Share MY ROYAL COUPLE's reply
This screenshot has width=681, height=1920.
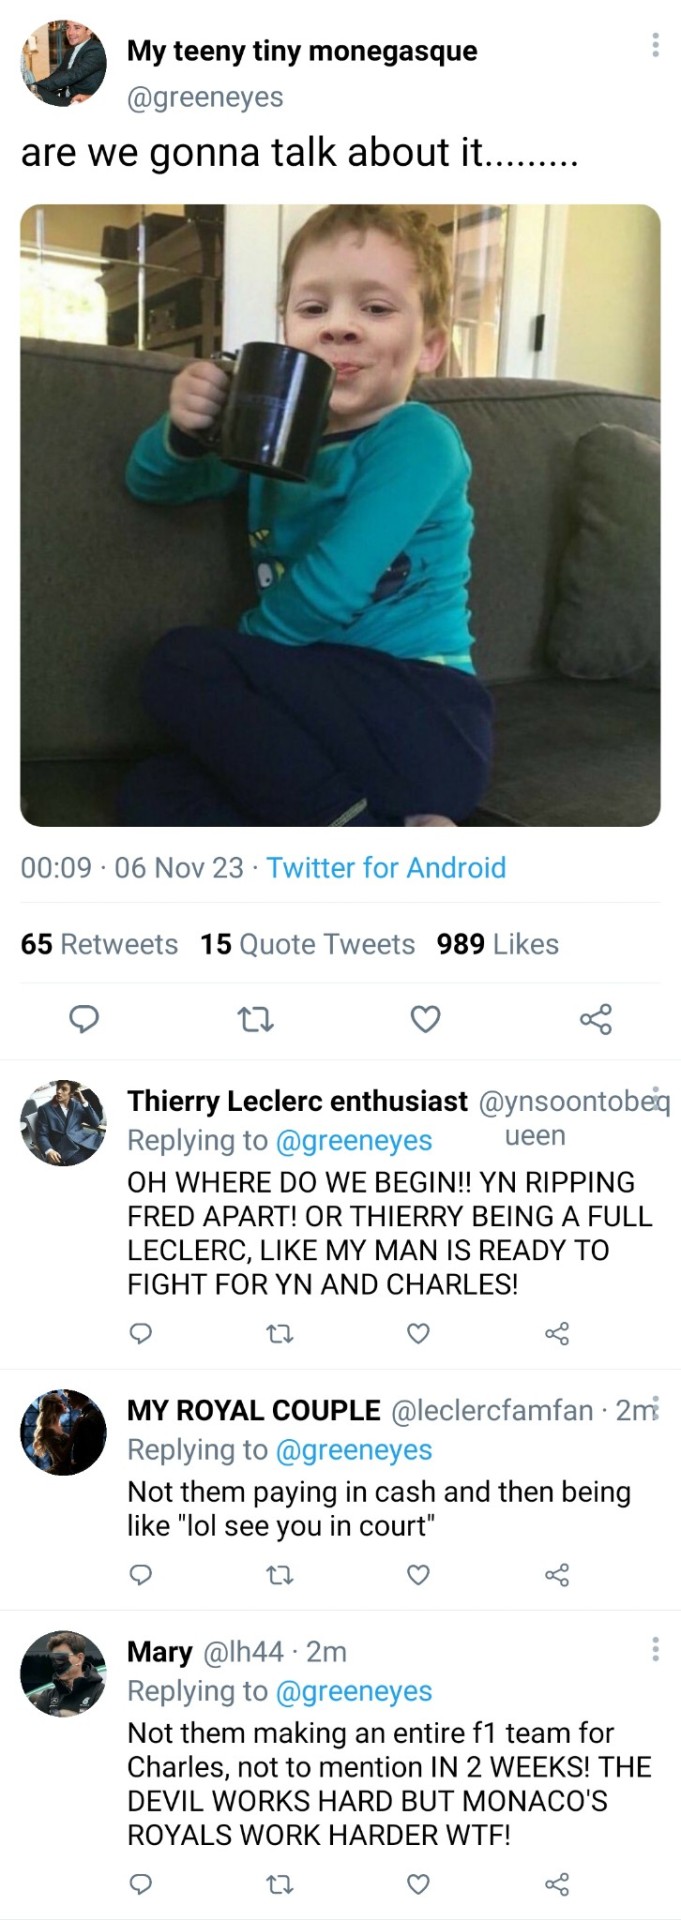(x=557, y=1575)
